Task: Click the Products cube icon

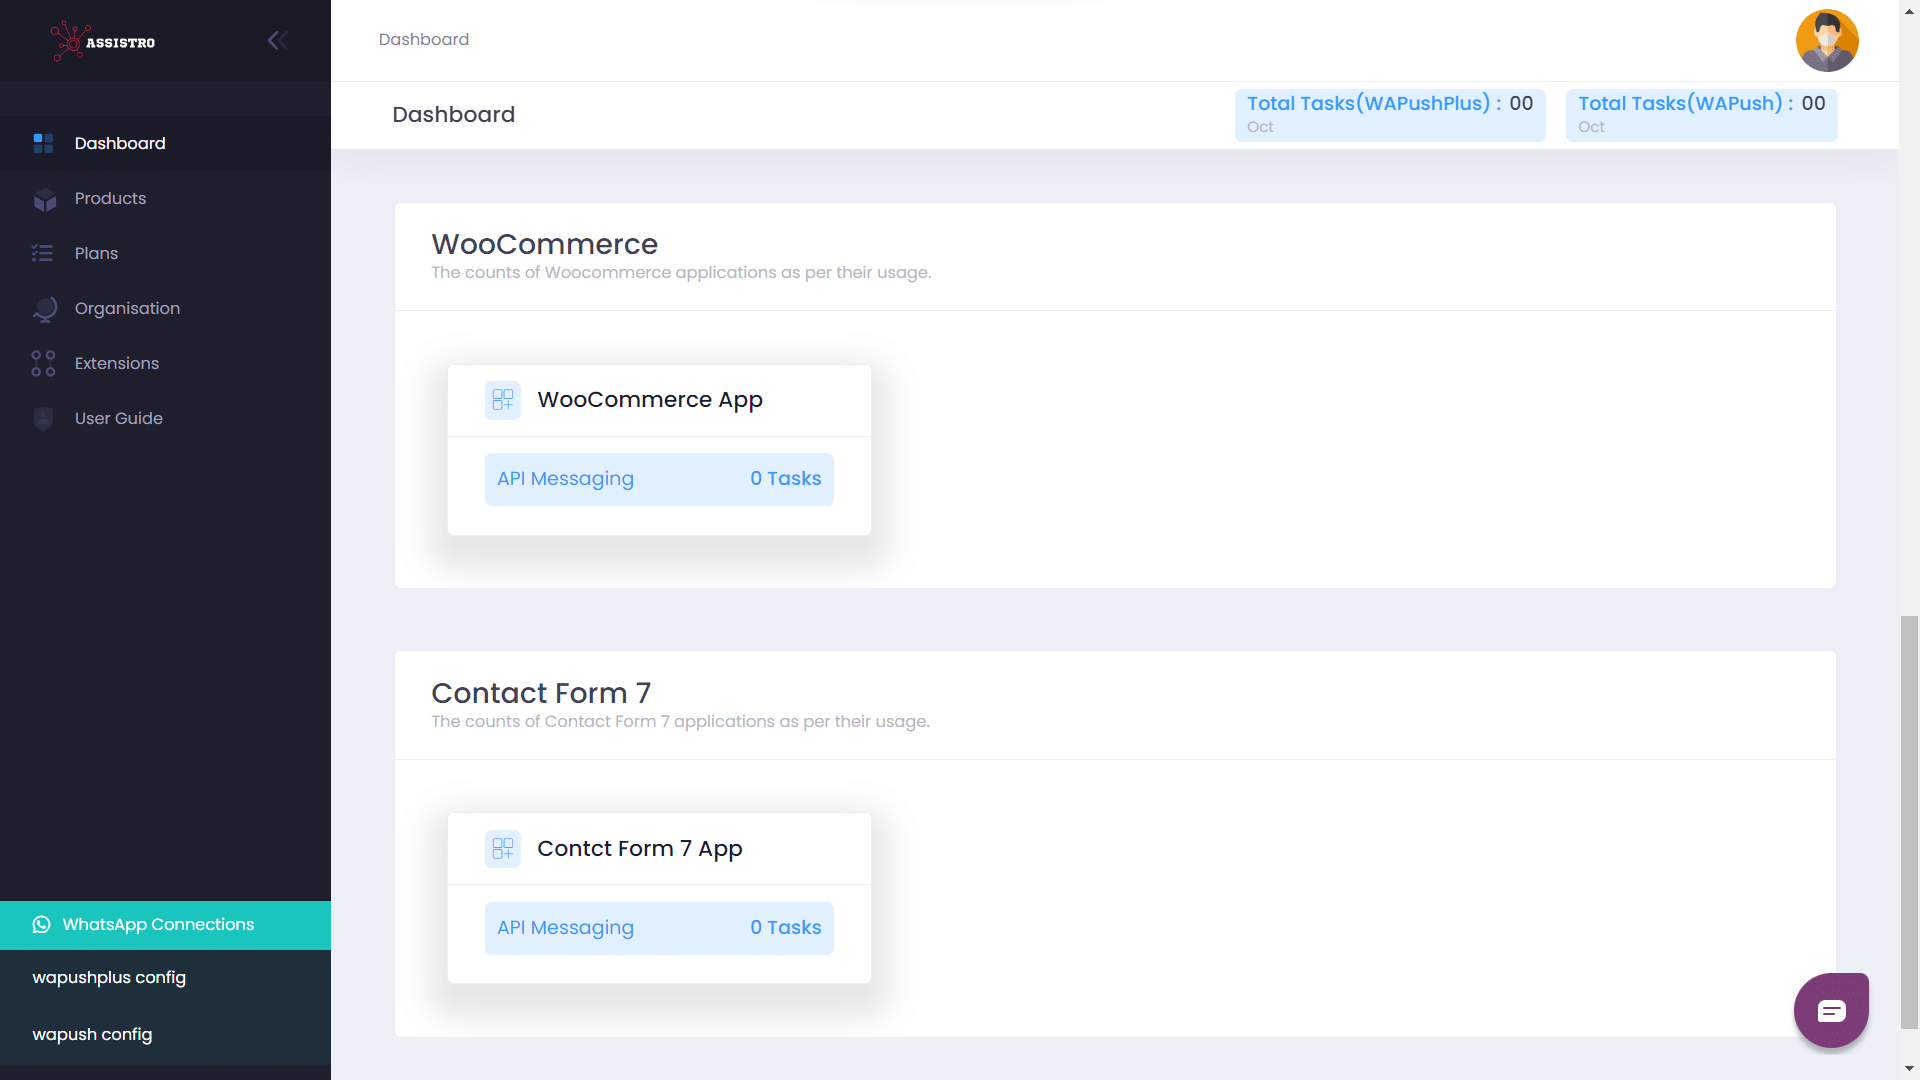Action: click(x=44, y=199)
